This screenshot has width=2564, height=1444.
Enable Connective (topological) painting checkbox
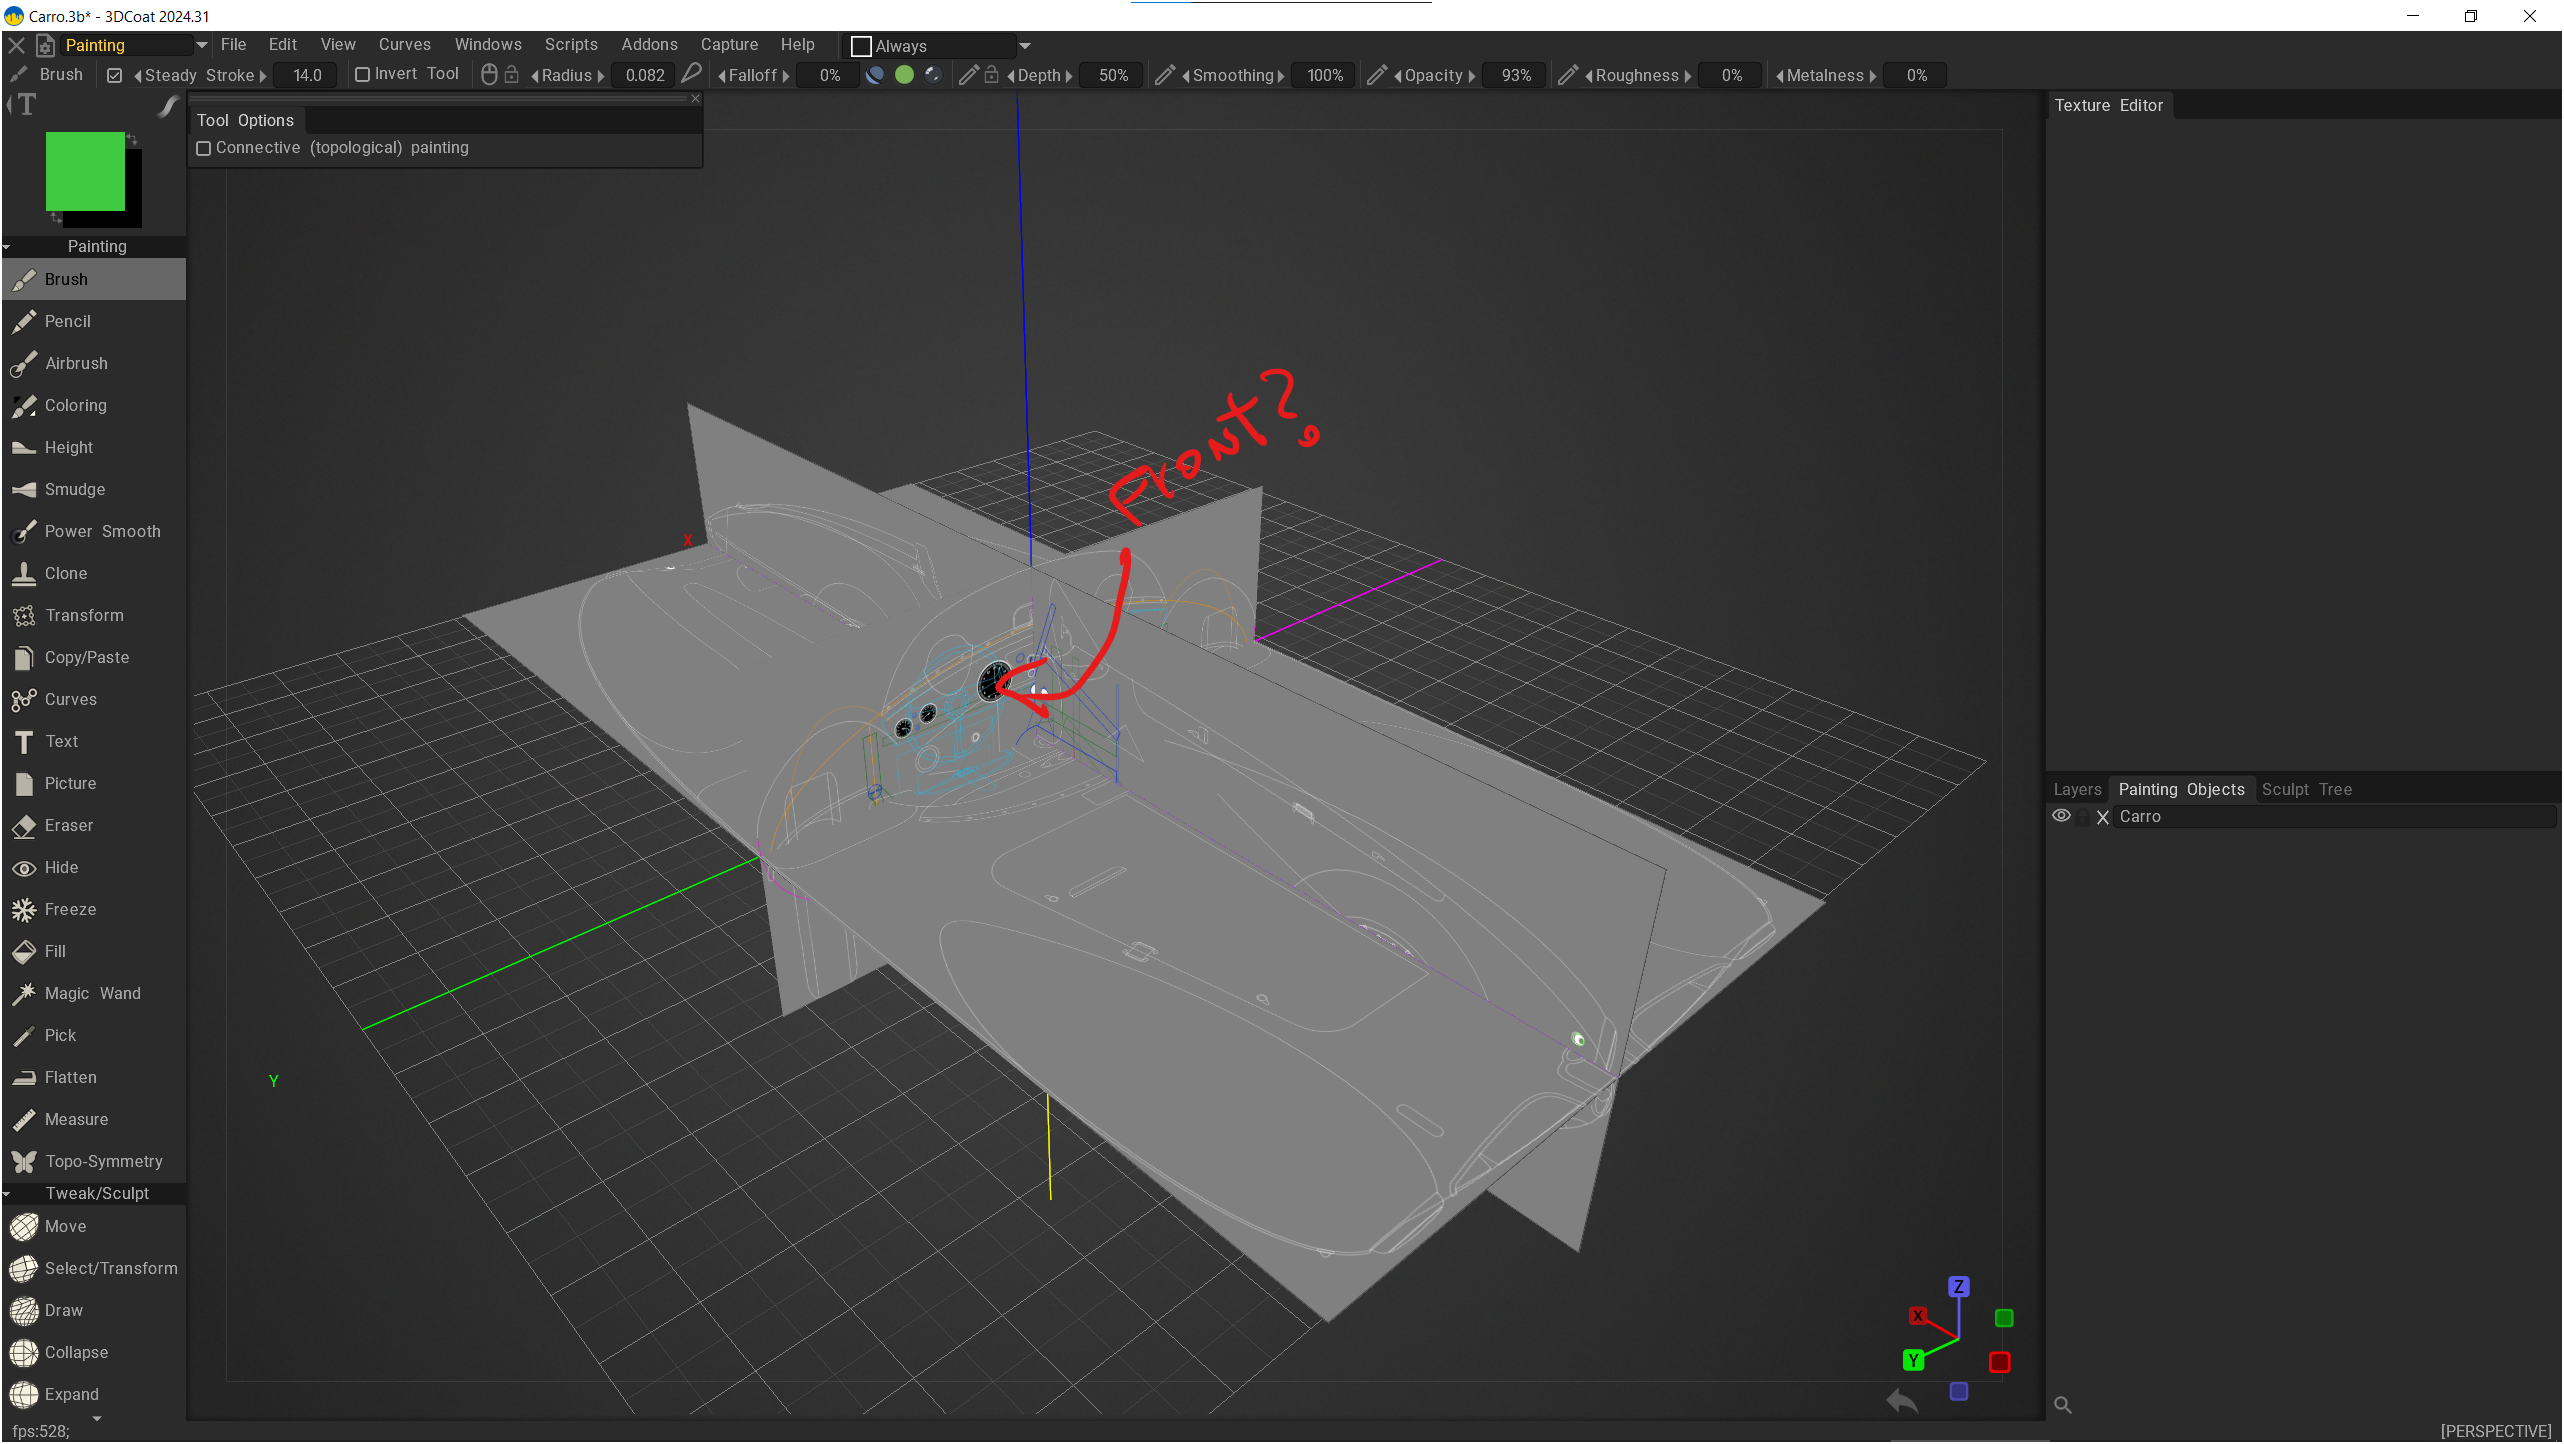coord(204,148)
